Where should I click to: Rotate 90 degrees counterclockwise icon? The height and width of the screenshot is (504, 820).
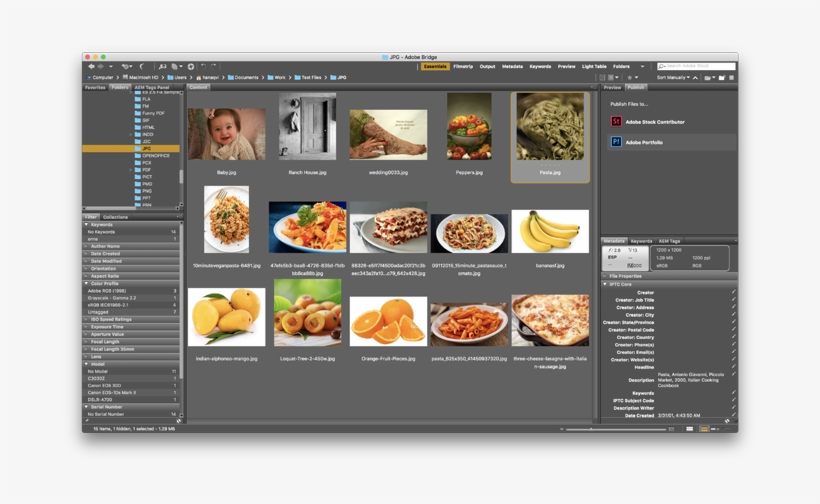click(x=203, y=66)
